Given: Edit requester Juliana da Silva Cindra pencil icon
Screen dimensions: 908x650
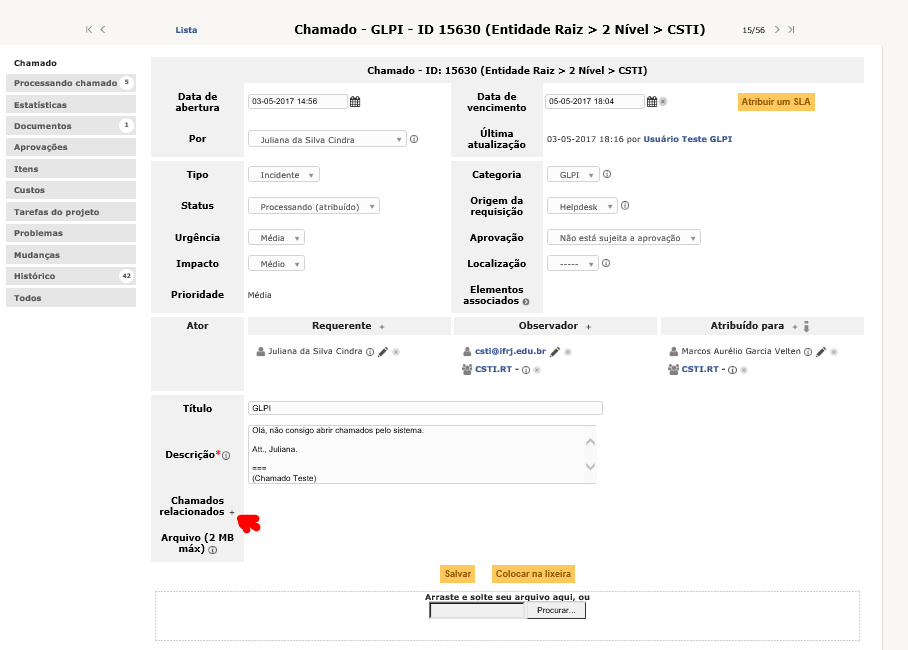Looking at the screenshot, I should (x=383, y=352).
